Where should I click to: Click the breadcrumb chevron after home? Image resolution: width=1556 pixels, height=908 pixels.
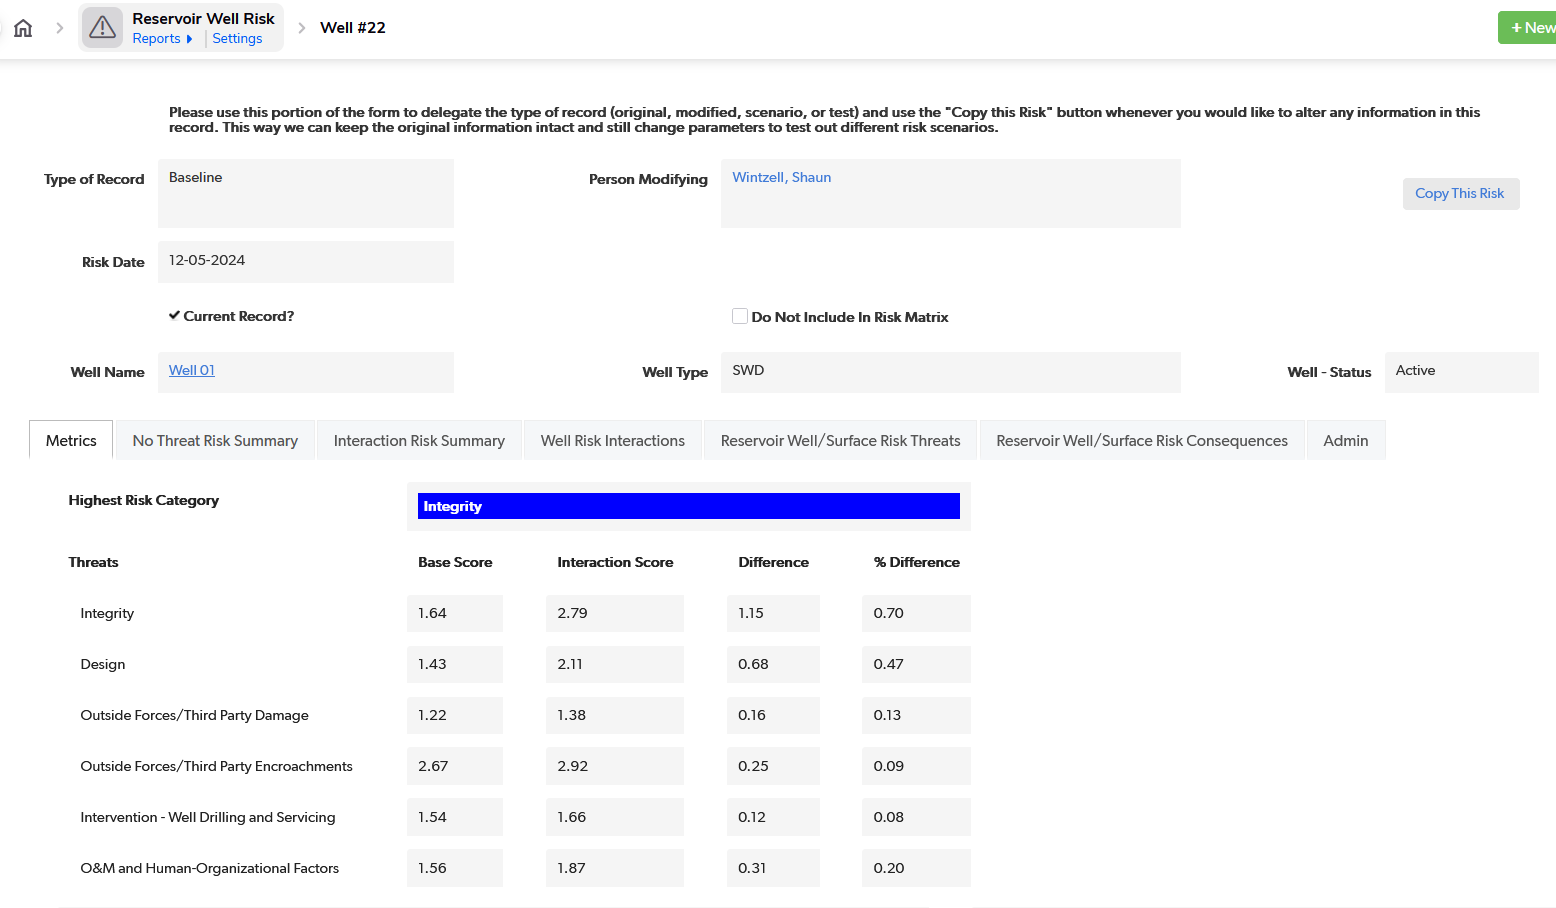click(60, 28)
